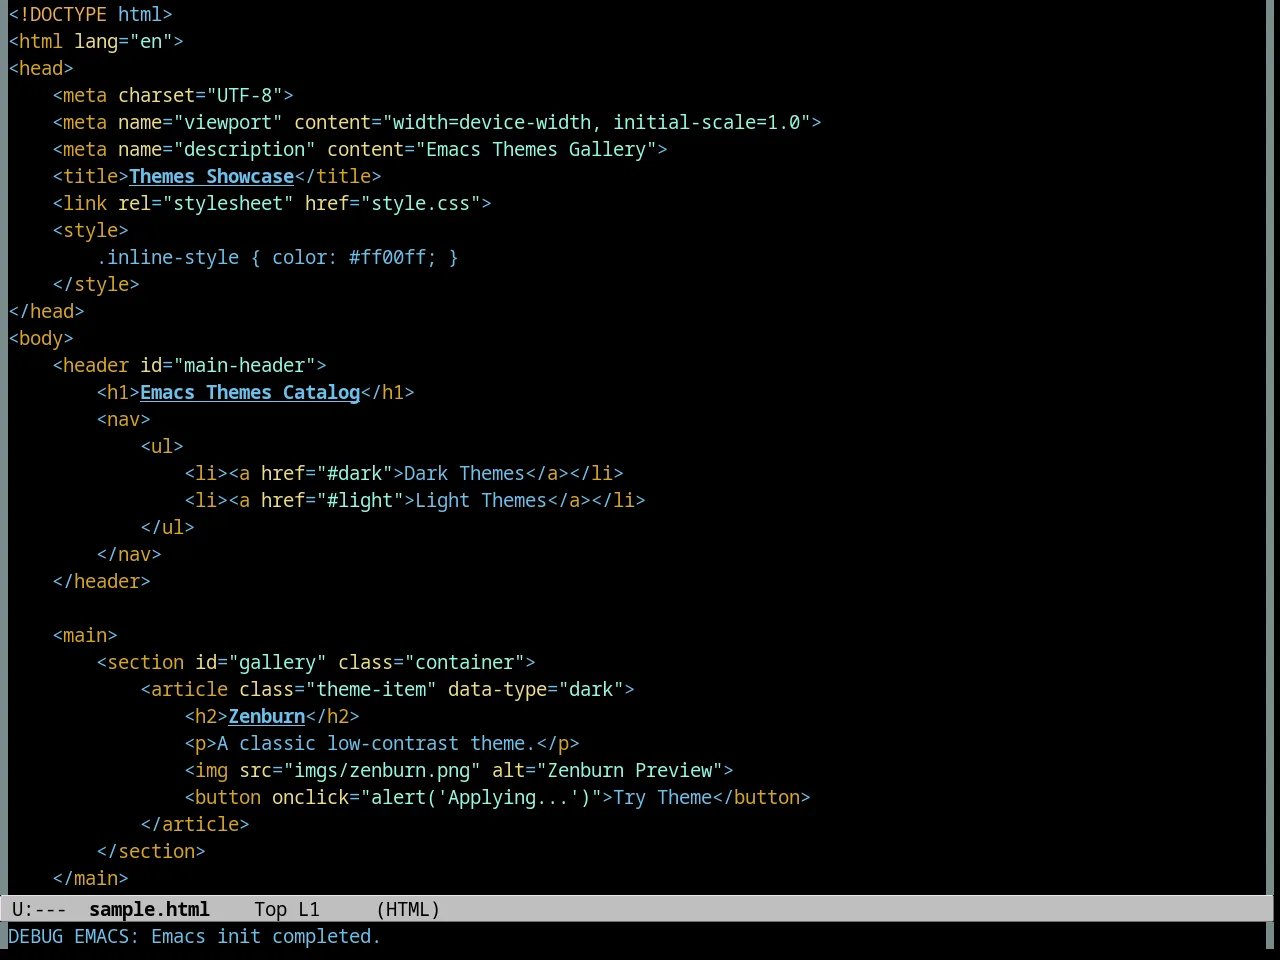This screenshot has height=960, width=1280.
Task: Click the "Themes Showcase" title link text
Action: point(211,176)
